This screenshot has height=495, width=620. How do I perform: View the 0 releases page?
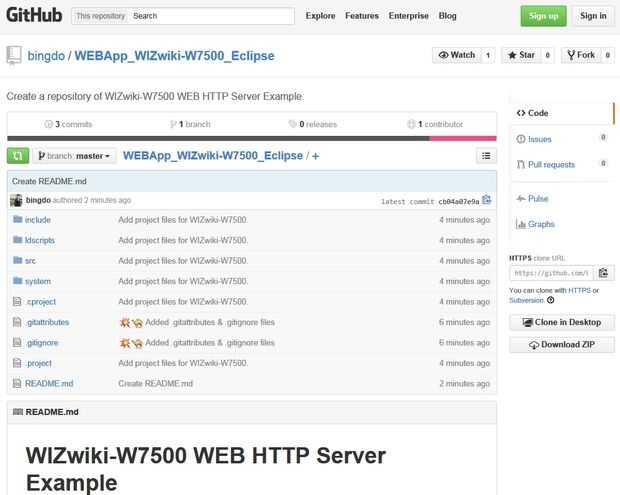click(x=313, y=124)
